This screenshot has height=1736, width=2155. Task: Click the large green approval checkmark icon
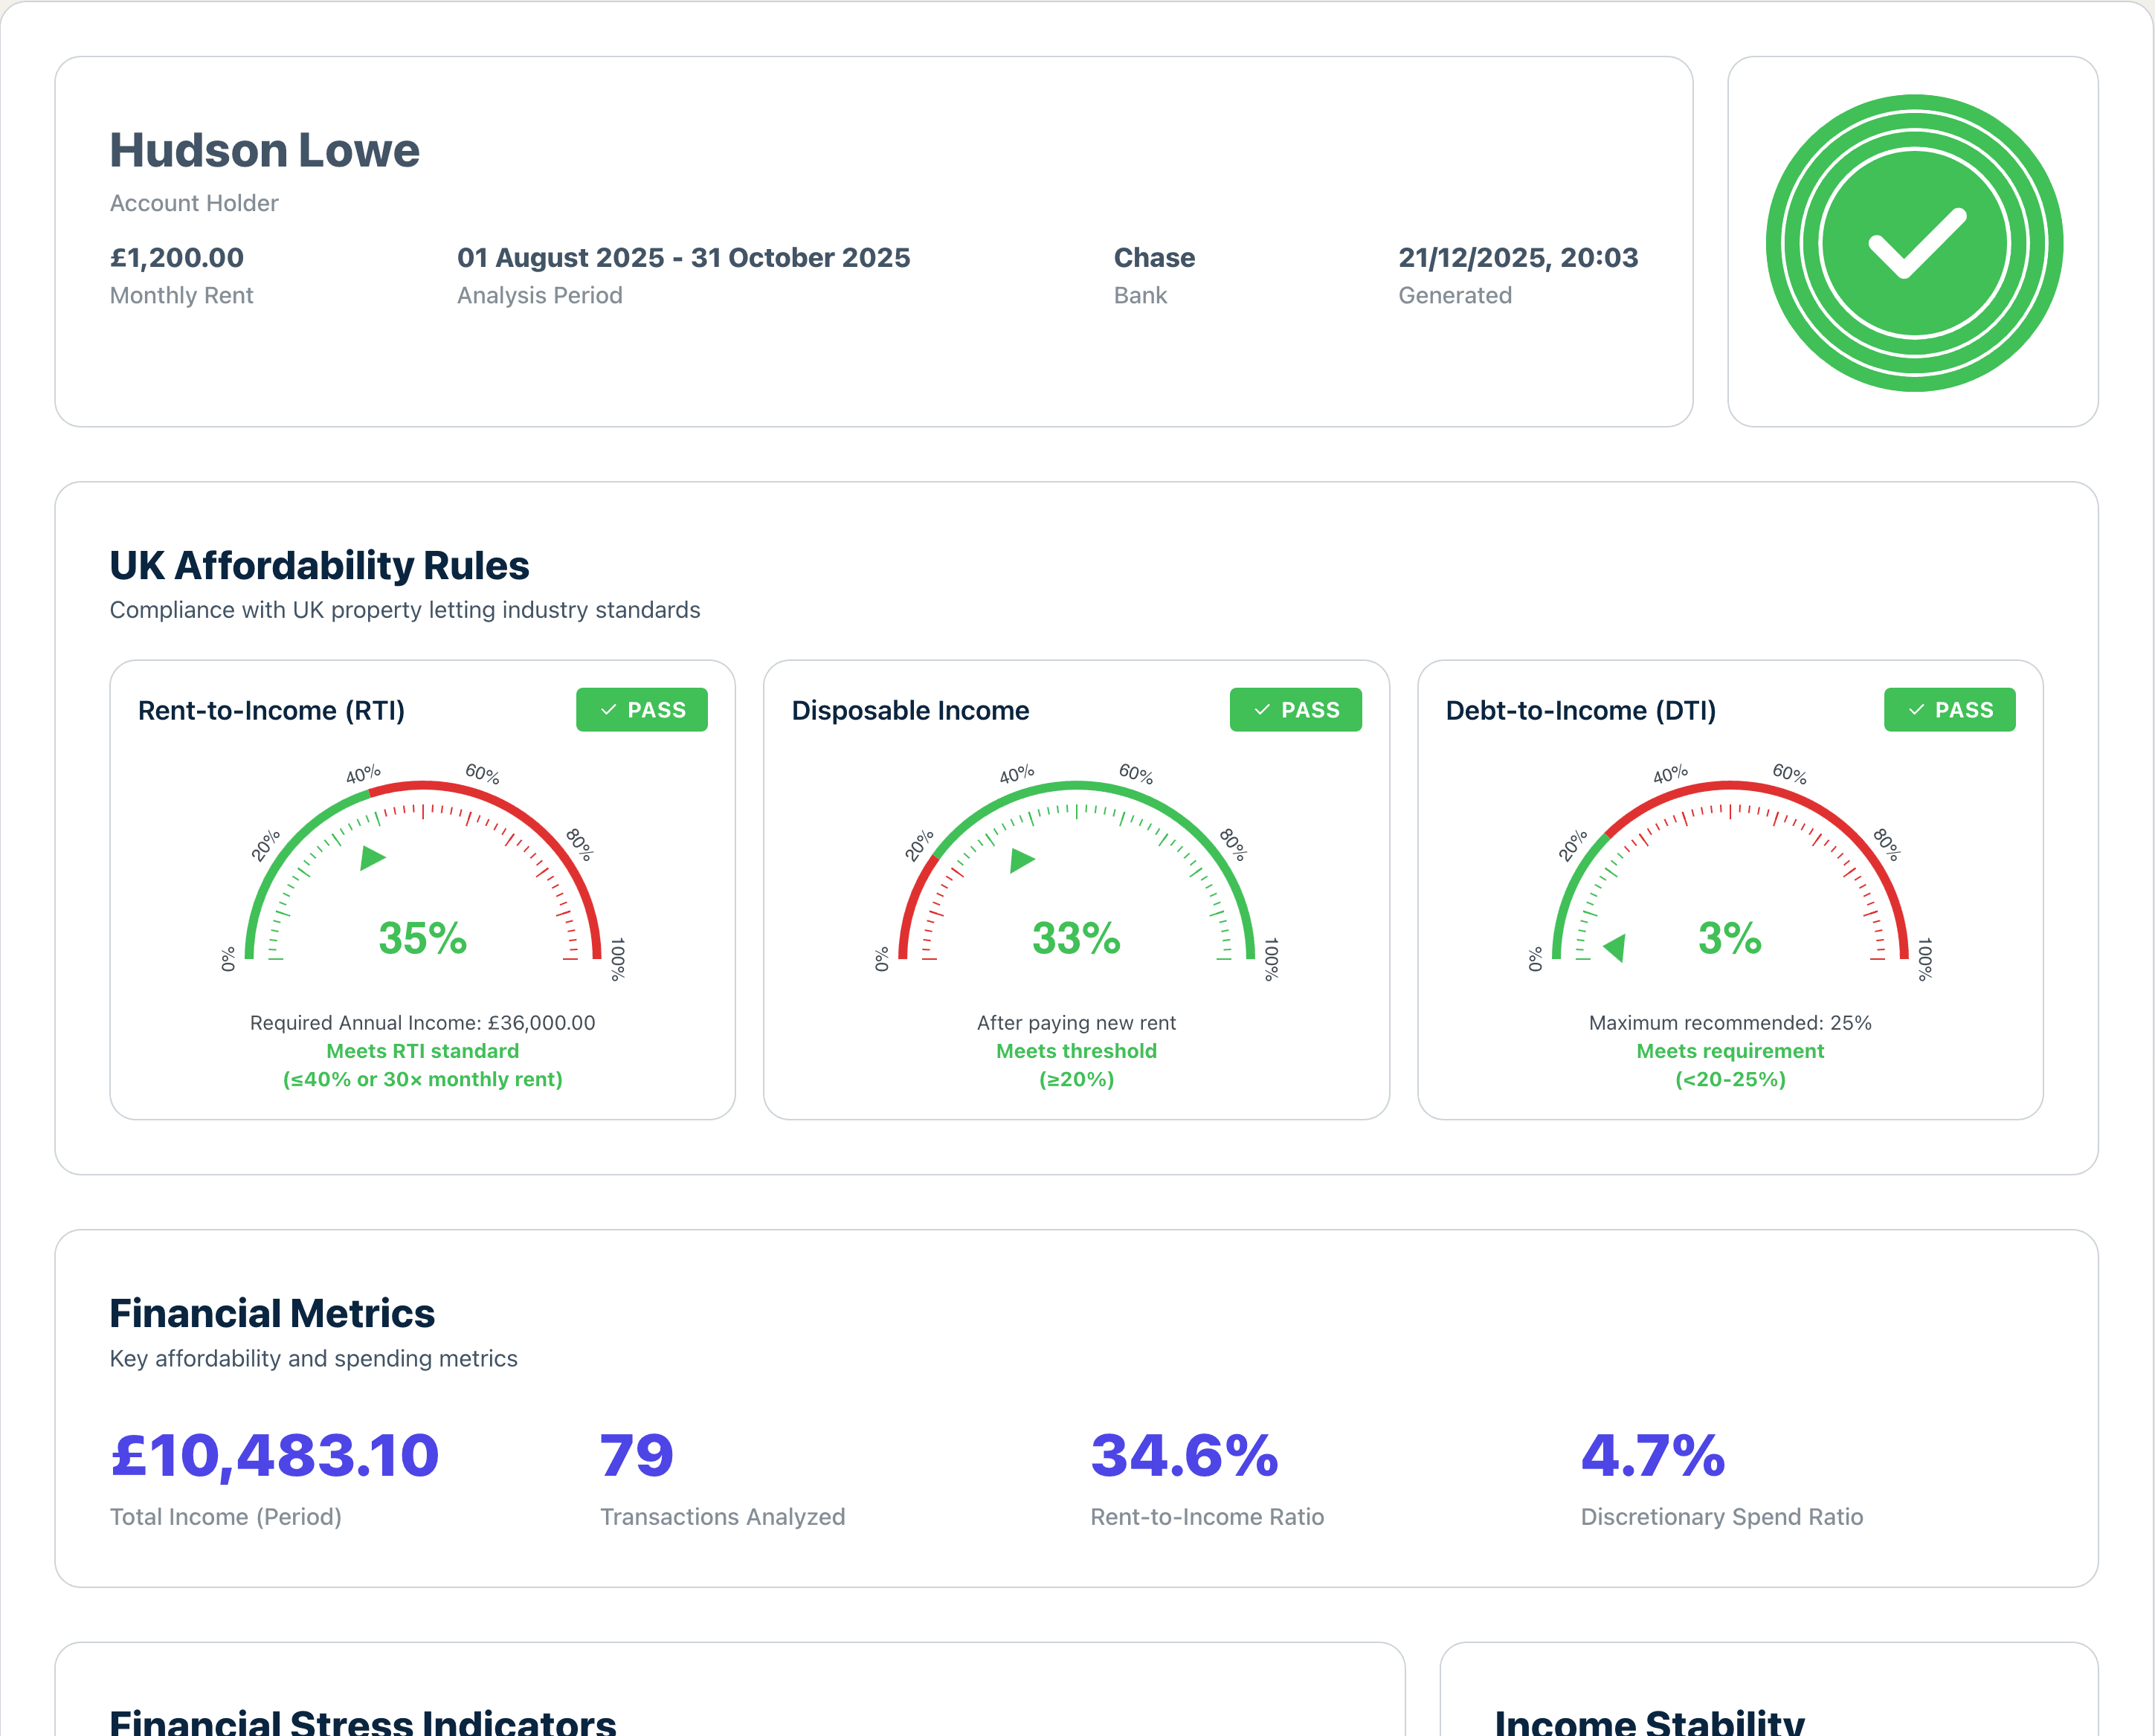[1913, 242]
